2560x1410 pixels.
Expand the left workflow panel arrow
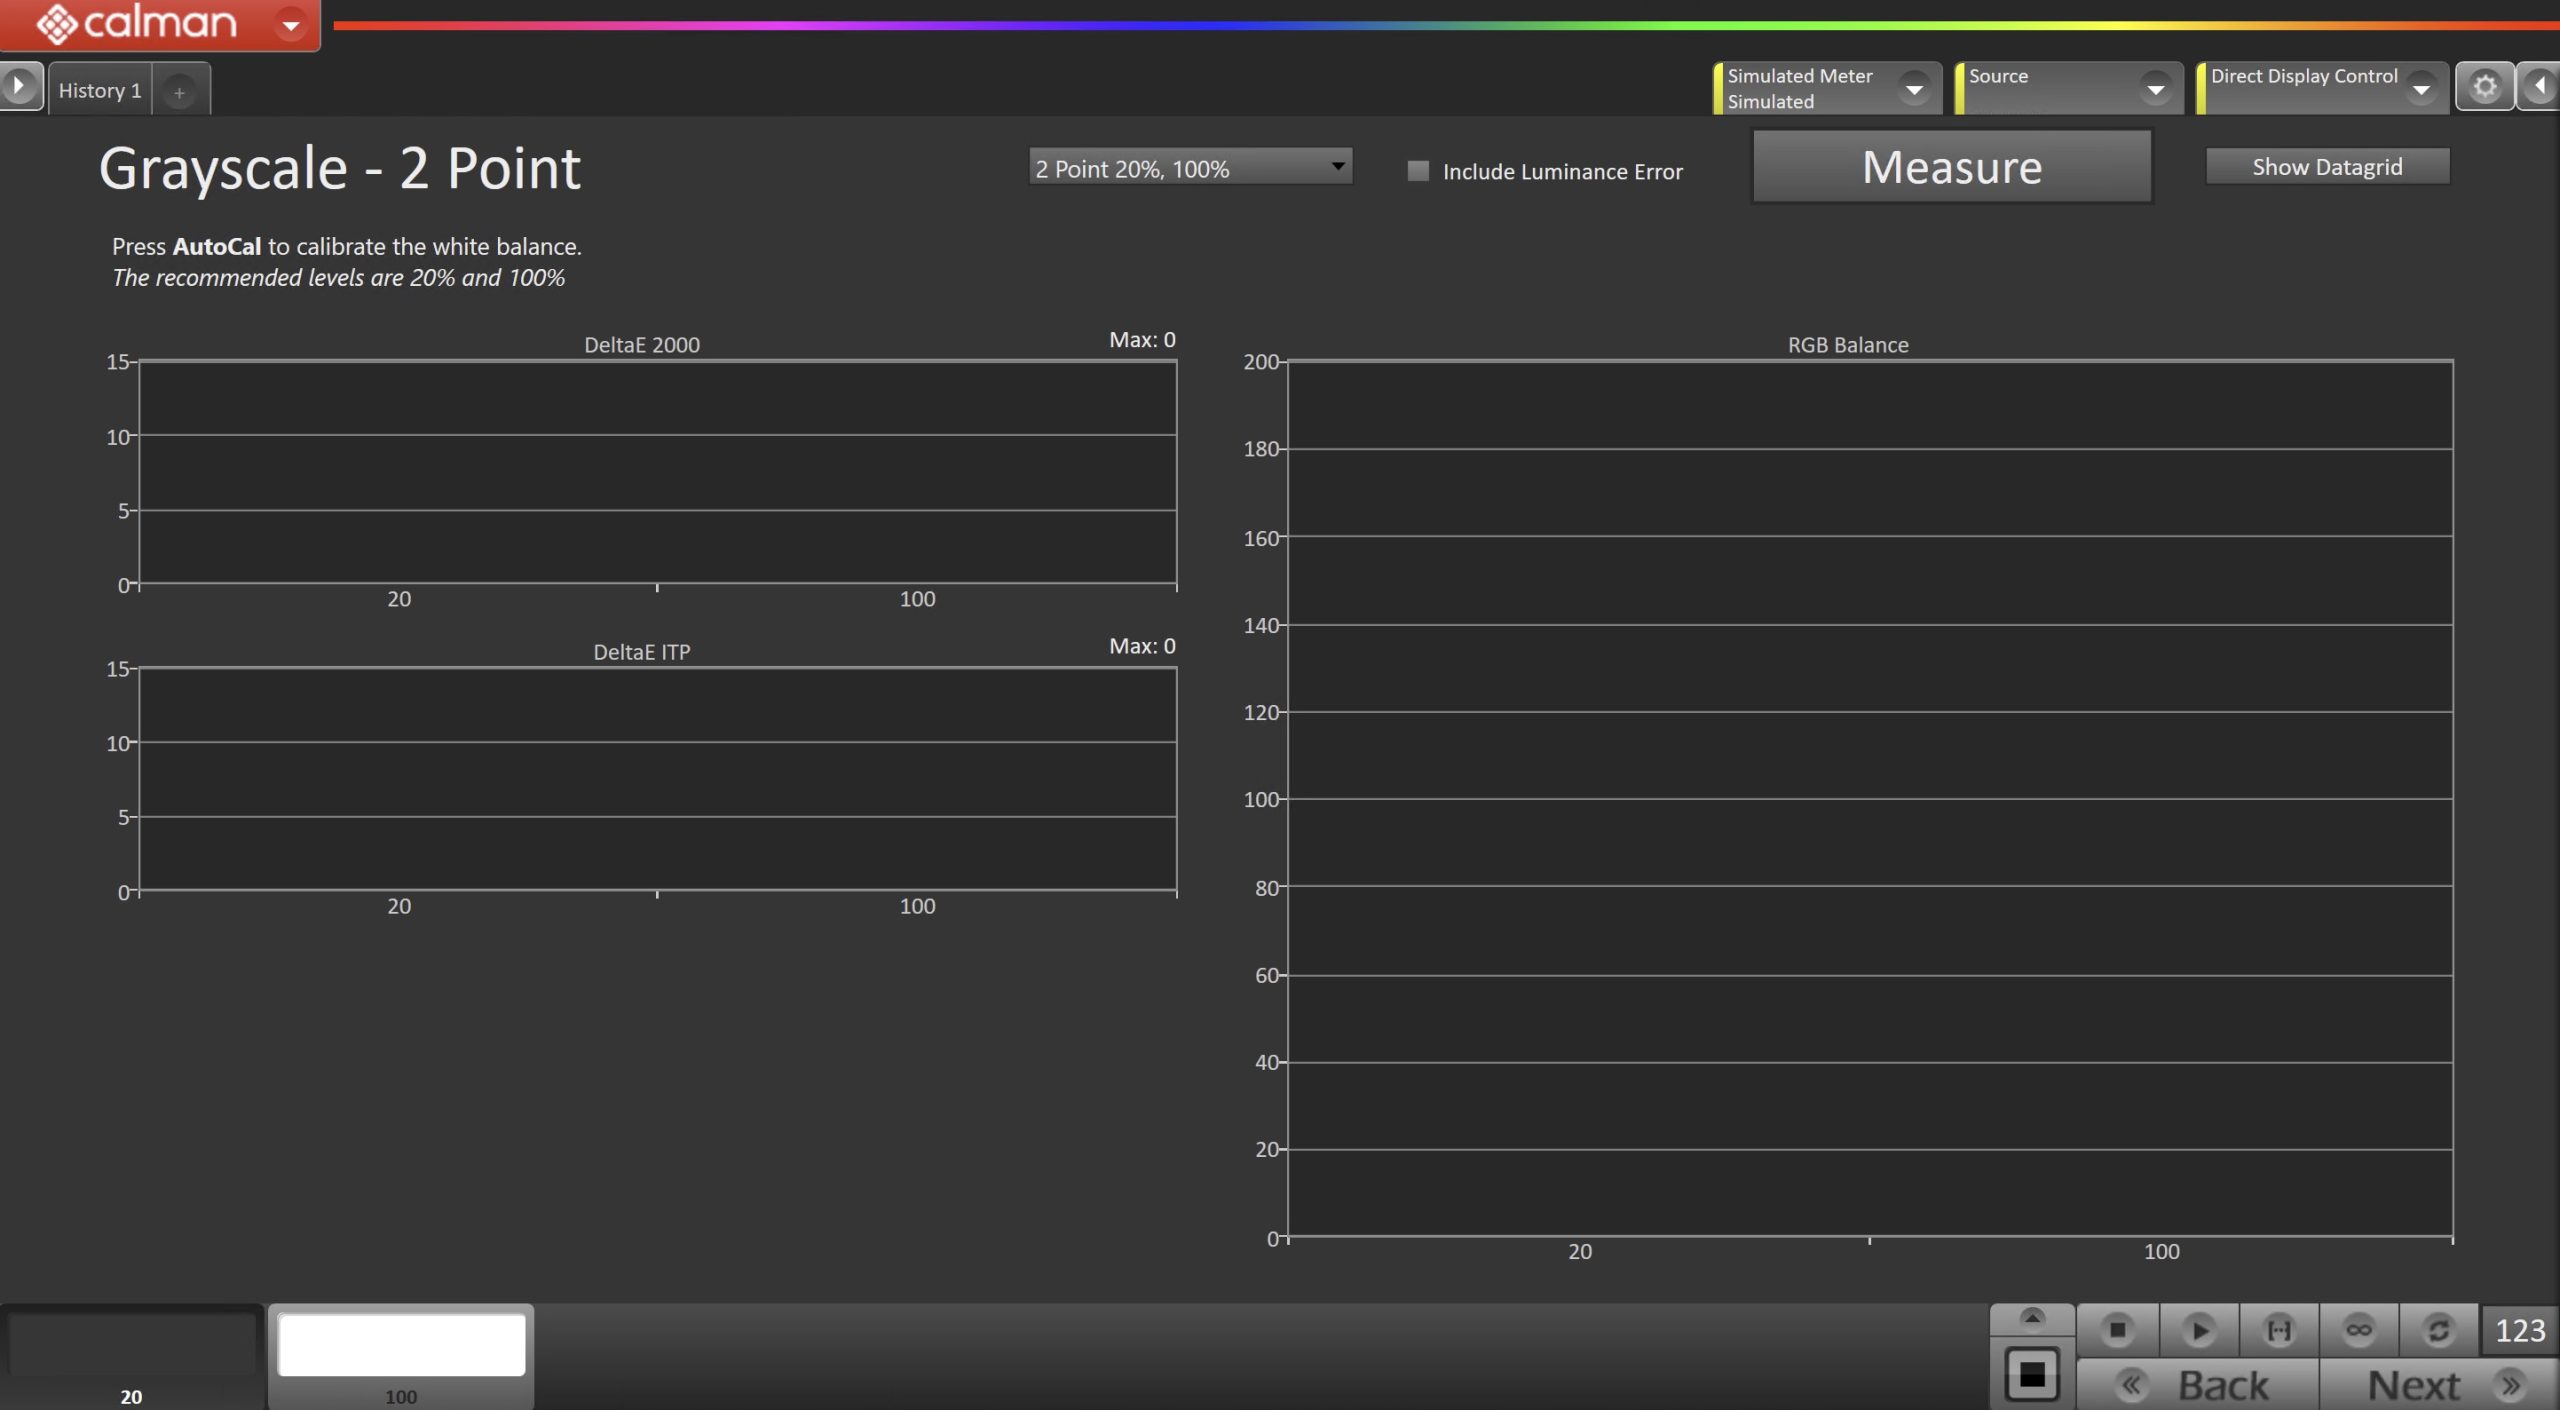click(x=19, y=86)
